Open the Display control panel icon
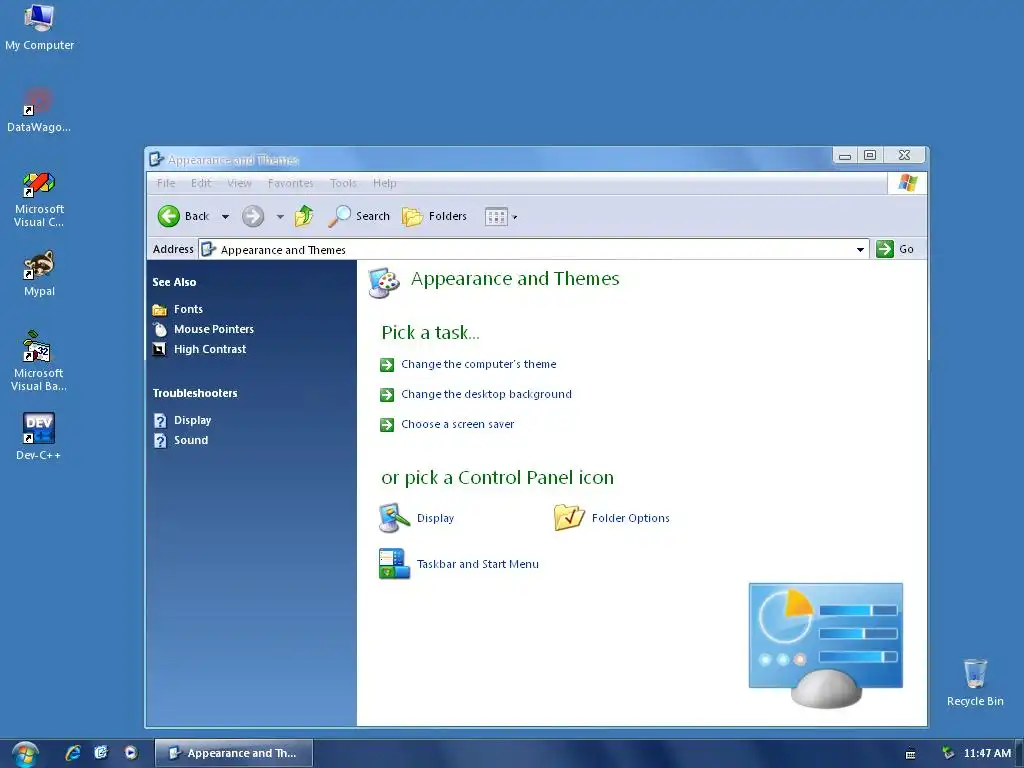Screen dimensions: 1024x768 (416, 518)
